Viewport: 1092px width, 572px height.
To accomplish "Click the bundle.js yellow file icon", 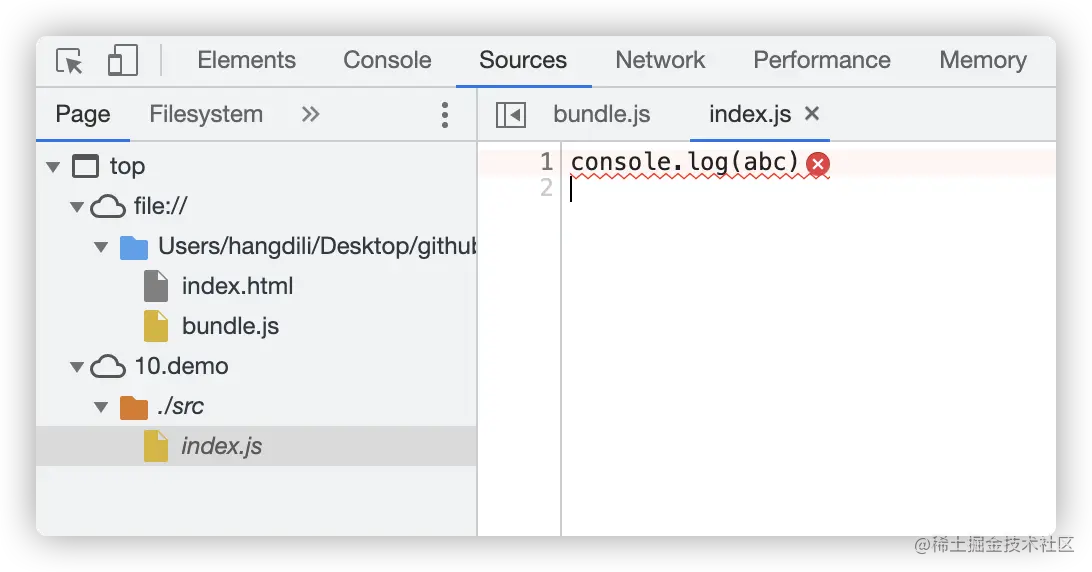I will point(156,326).
